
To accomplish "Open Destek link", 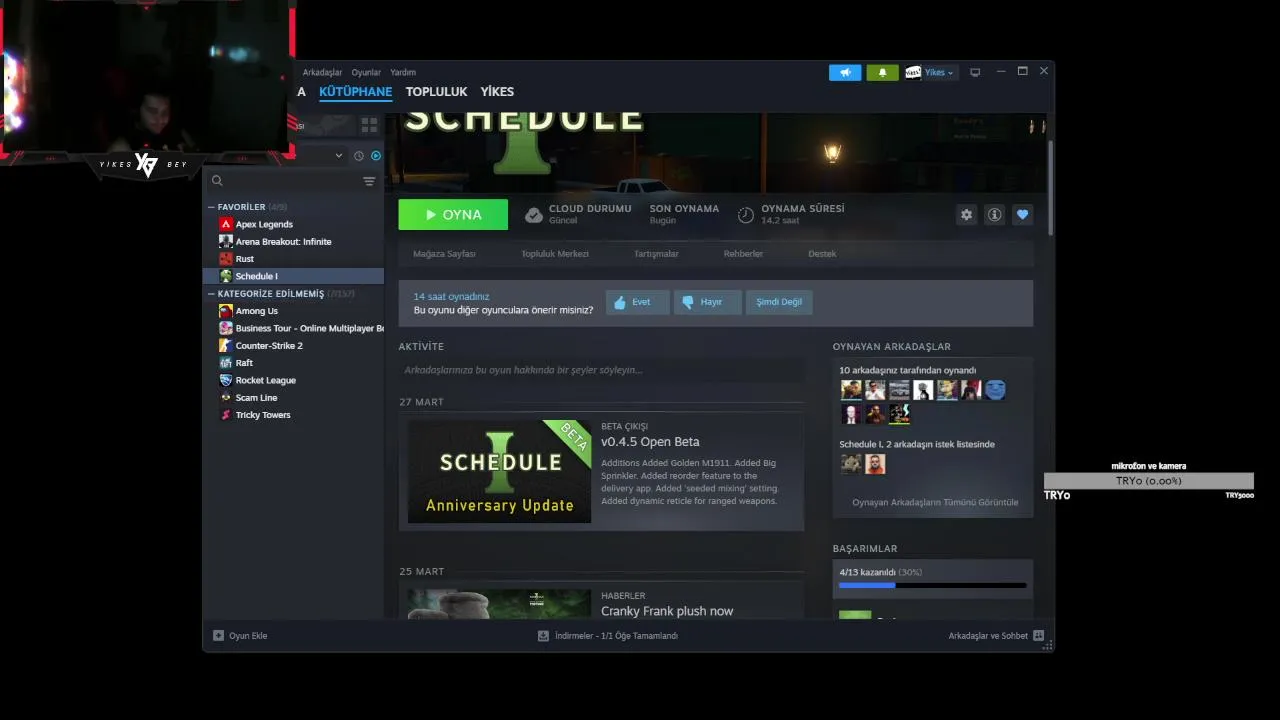I will (822, 254).
